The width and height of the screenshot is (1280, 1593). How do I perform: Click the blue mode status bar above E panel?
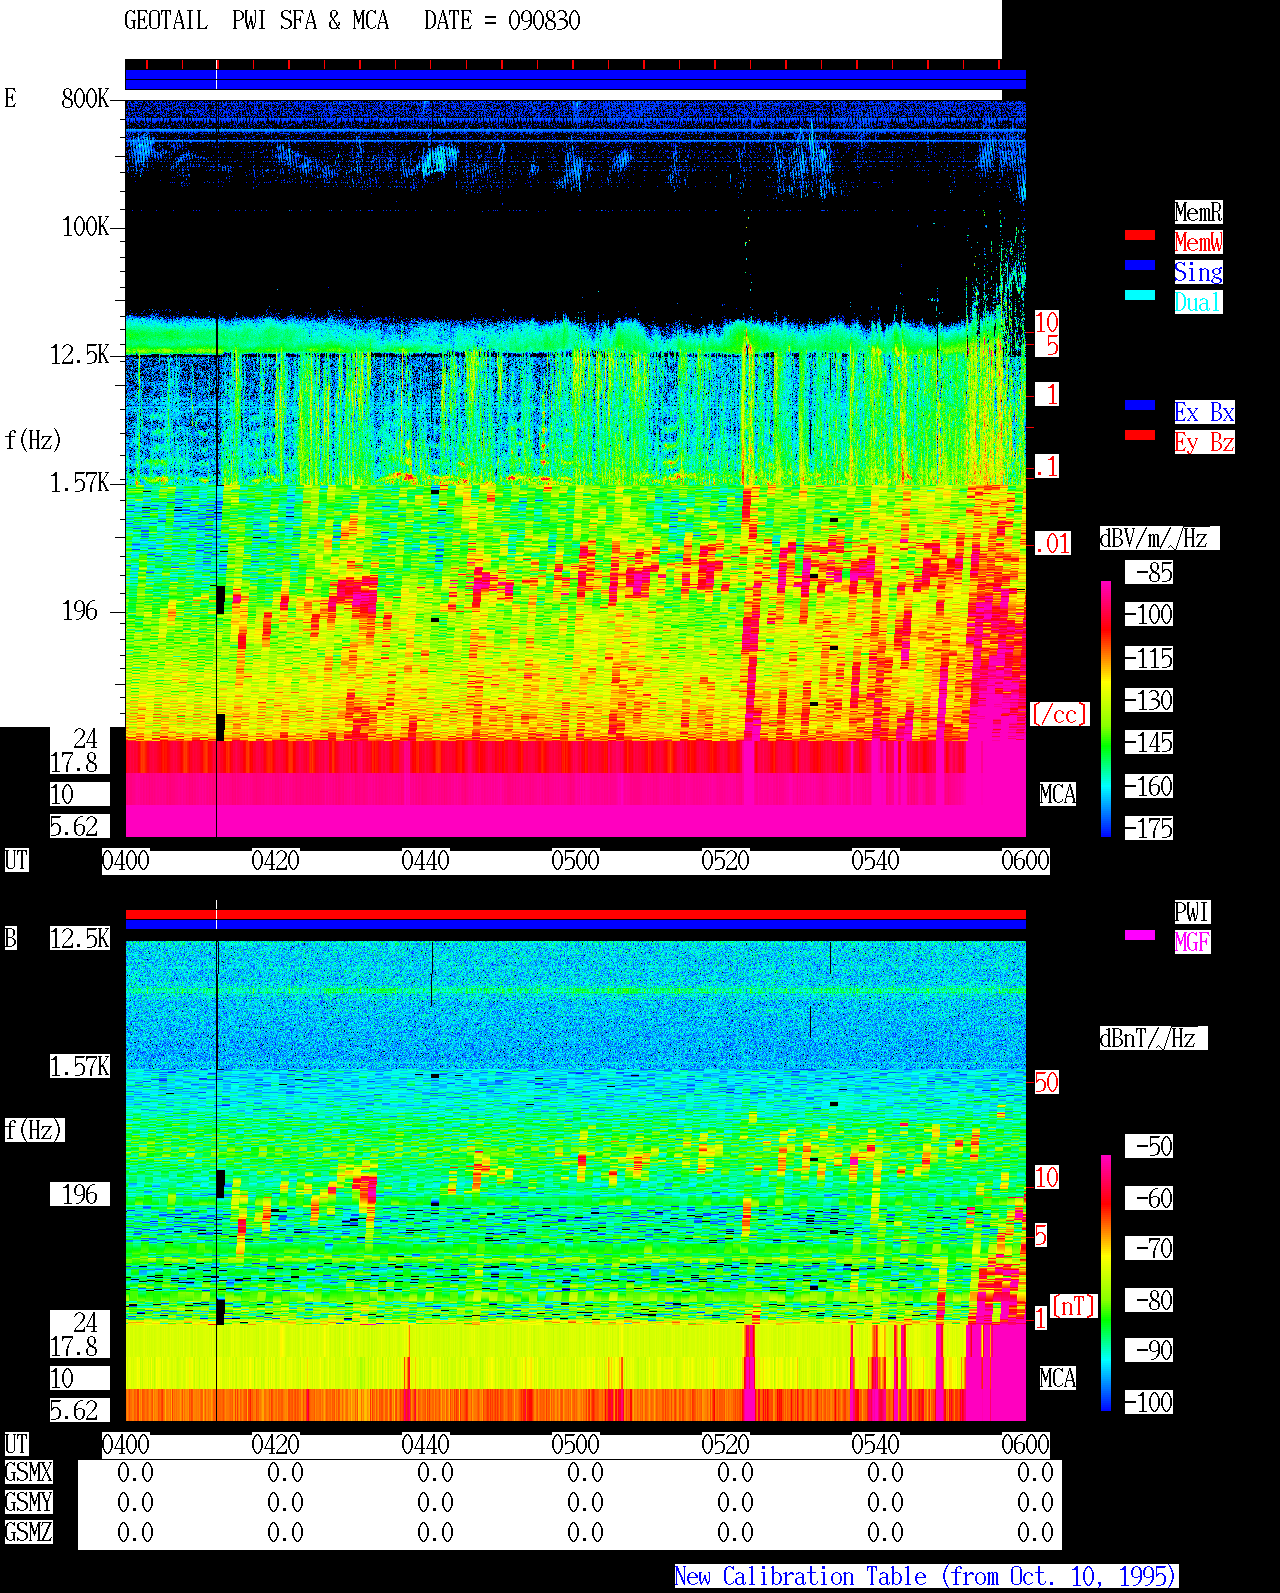pyautogui.click(x=575, y=80)
